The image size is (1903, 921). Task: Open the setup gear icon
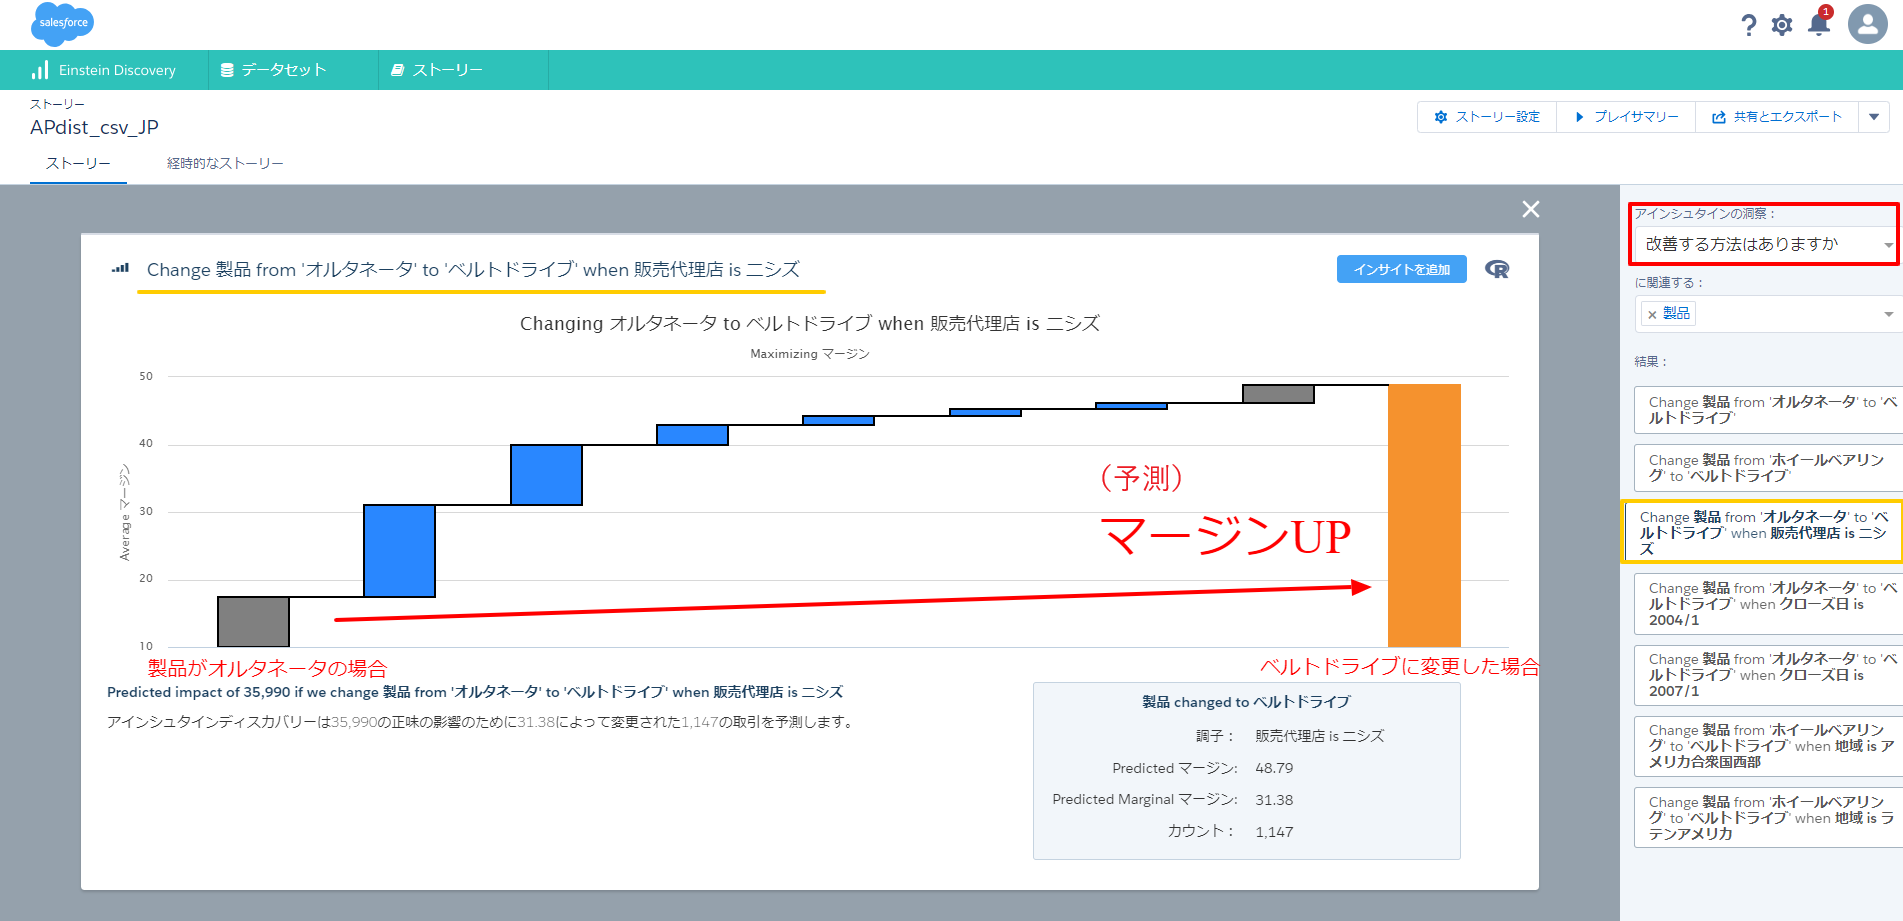tap(1782, 25)
